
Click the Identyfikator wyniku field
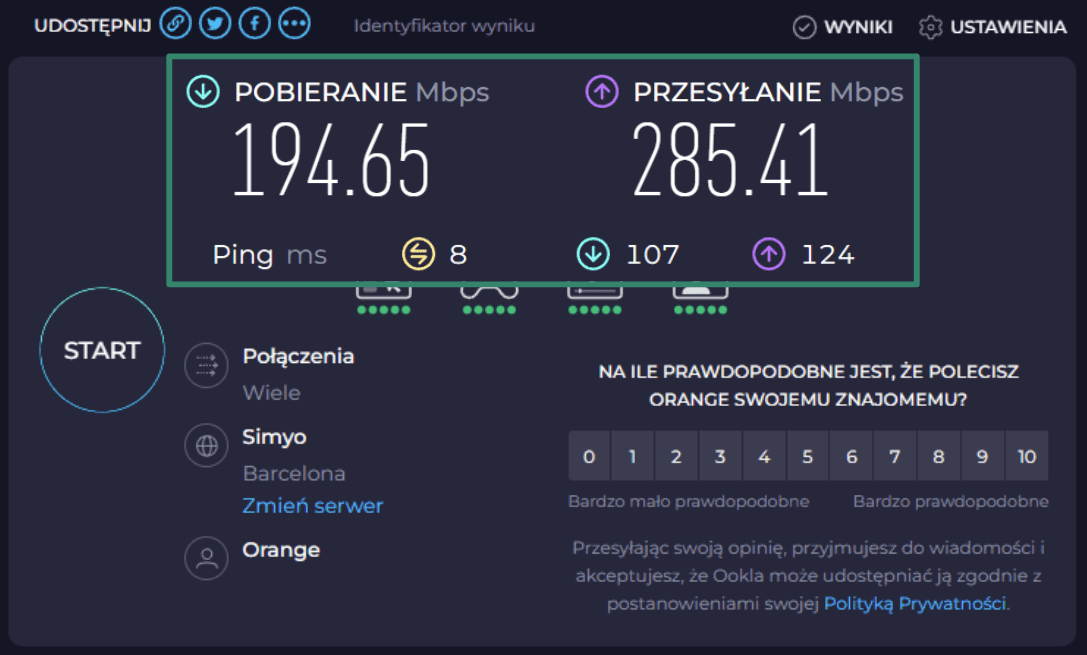(x=445, y=26)
